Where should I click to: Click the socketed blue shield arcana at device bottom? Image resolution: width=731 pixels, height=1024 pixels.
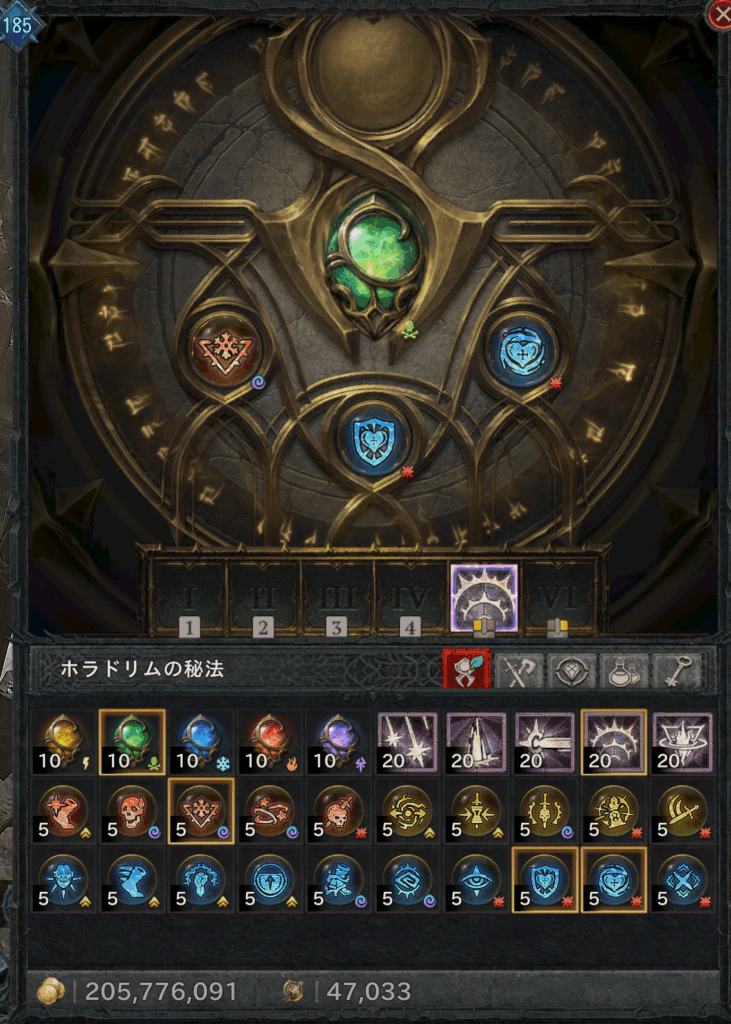tap(374, 438)
